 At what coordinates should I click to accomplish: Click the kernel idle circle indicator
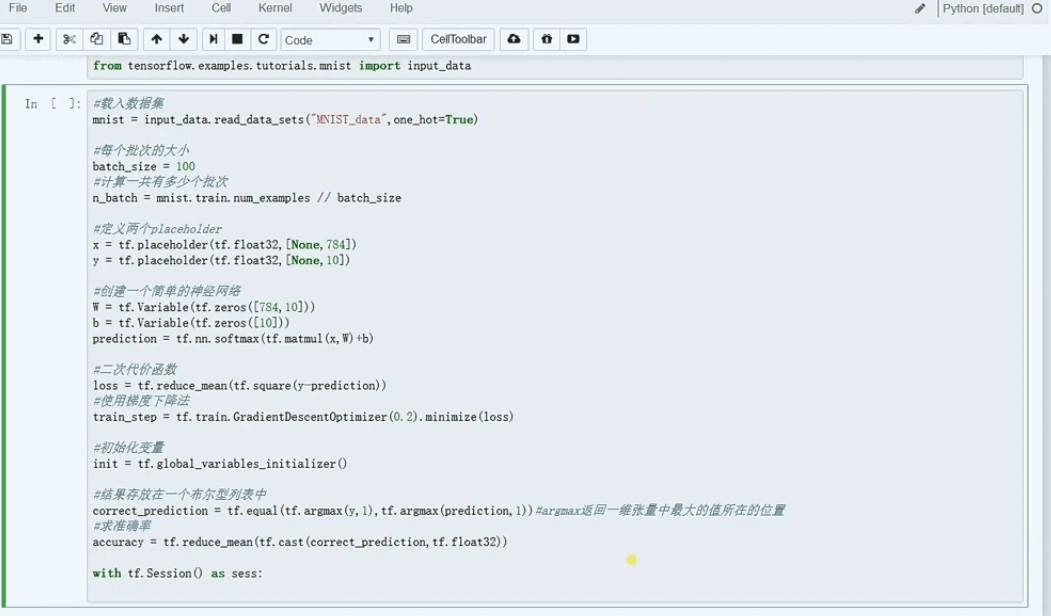pos(1037,8)
